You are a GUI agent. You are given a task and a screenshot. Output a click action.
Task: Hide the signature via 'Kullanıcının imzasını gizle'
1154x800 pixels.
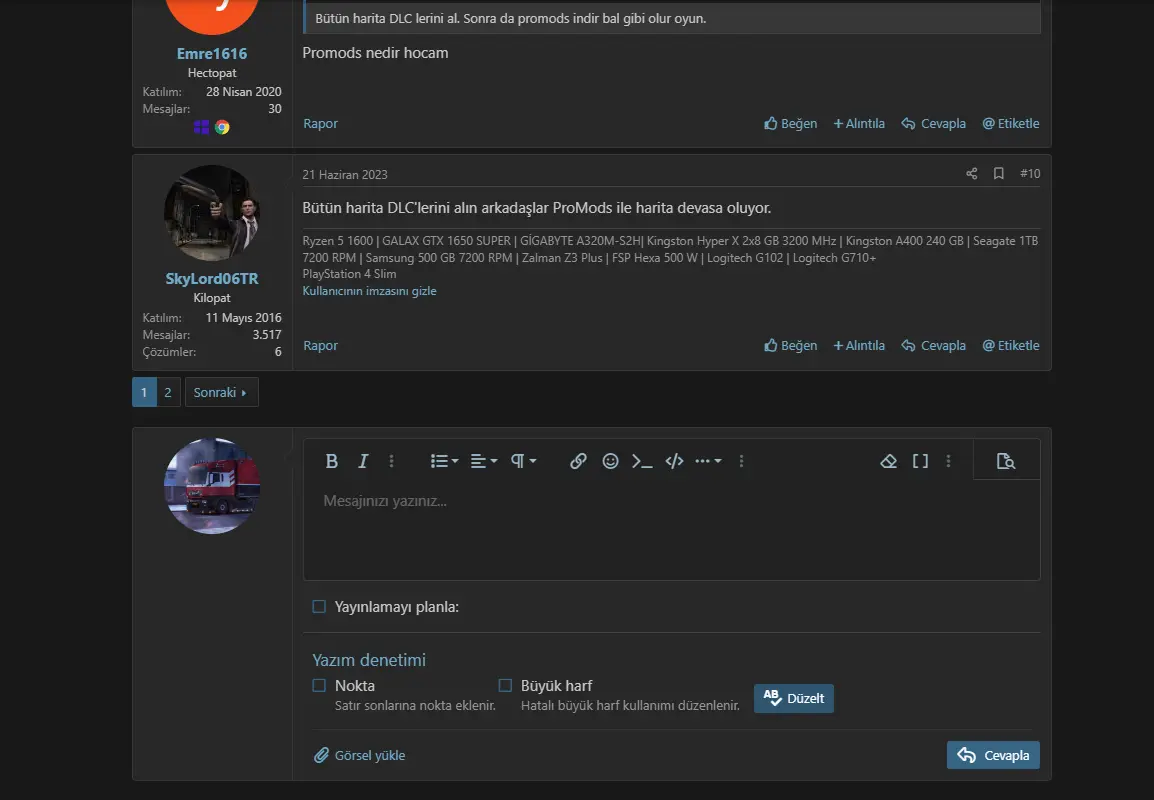pyautogui.click(x=369, y=291)
